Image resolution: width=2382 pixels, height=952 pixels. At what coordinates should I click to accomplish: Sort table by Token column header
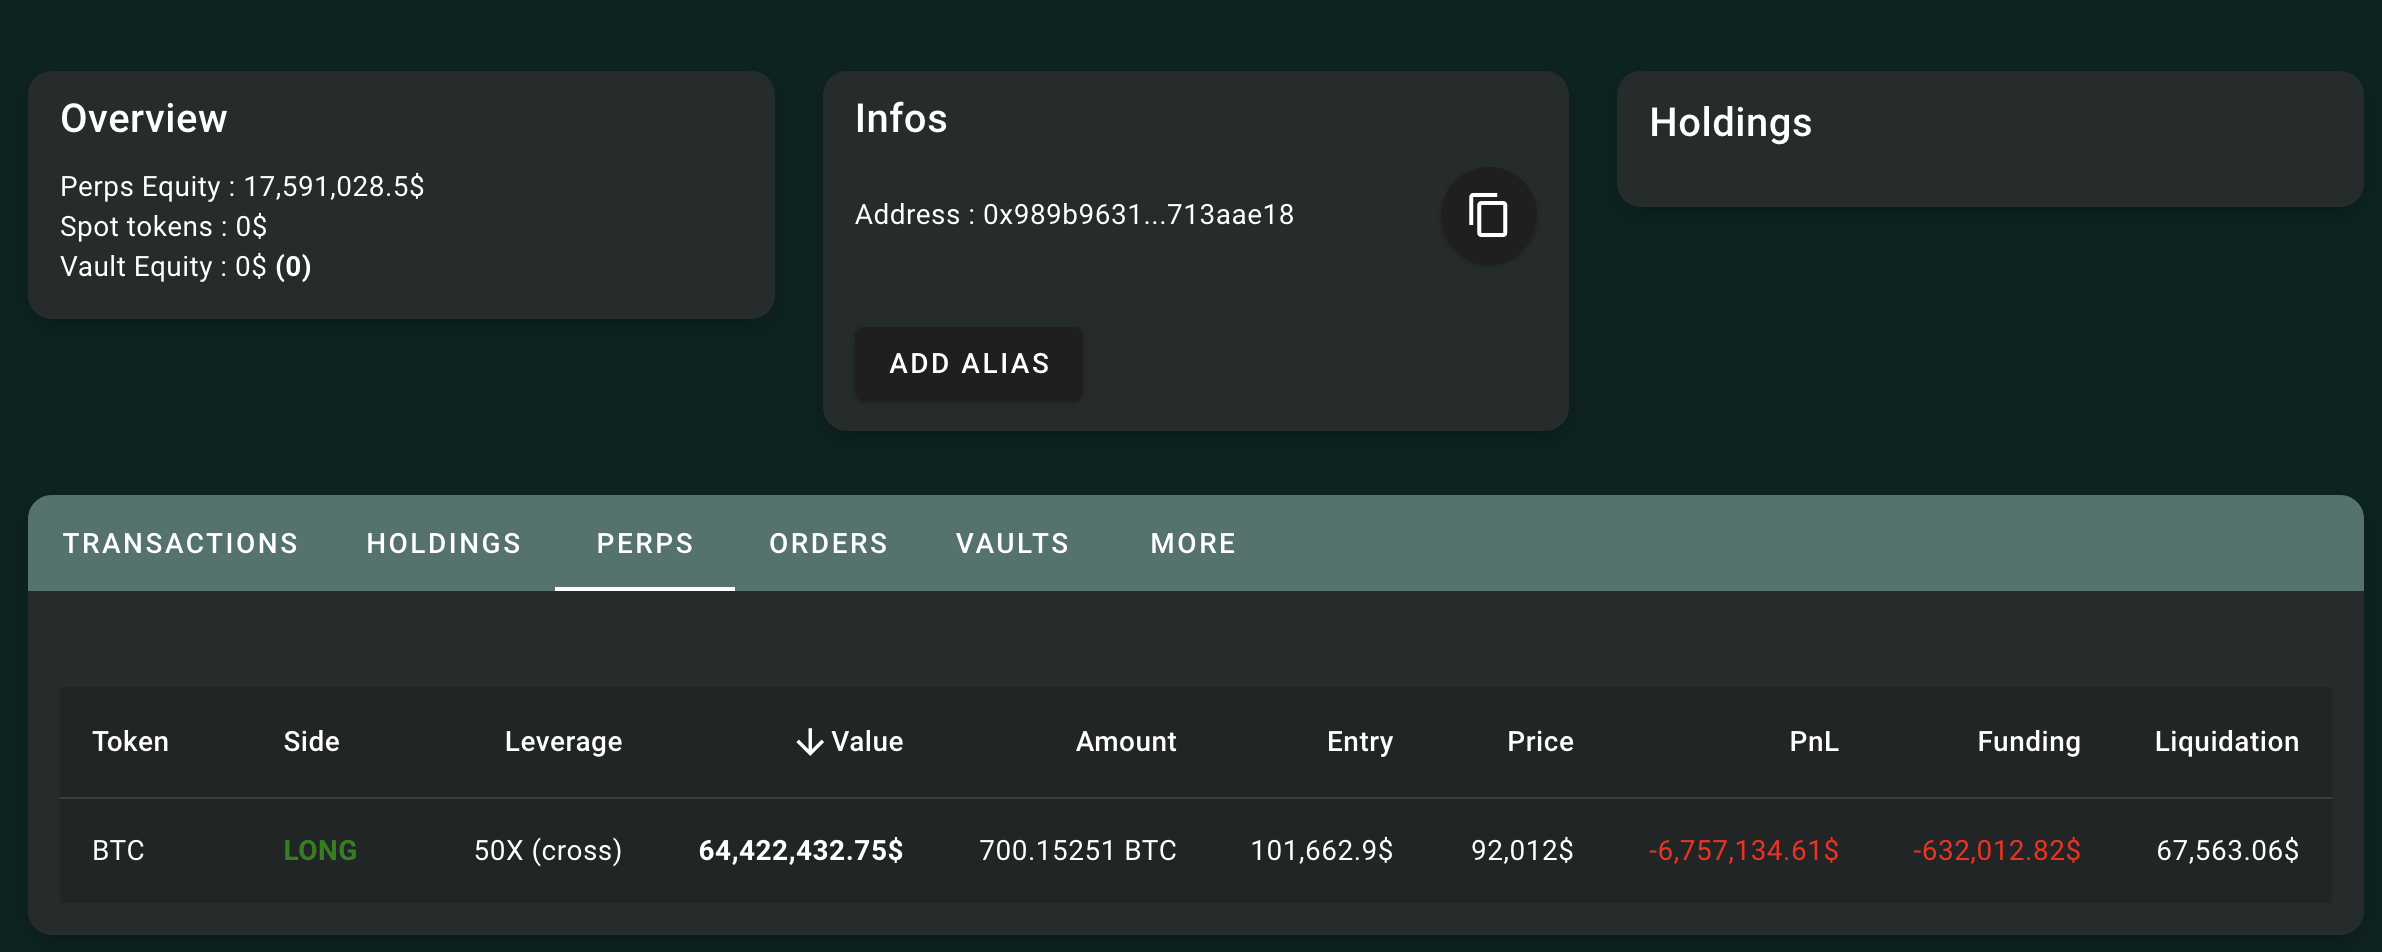coord(131,742)
